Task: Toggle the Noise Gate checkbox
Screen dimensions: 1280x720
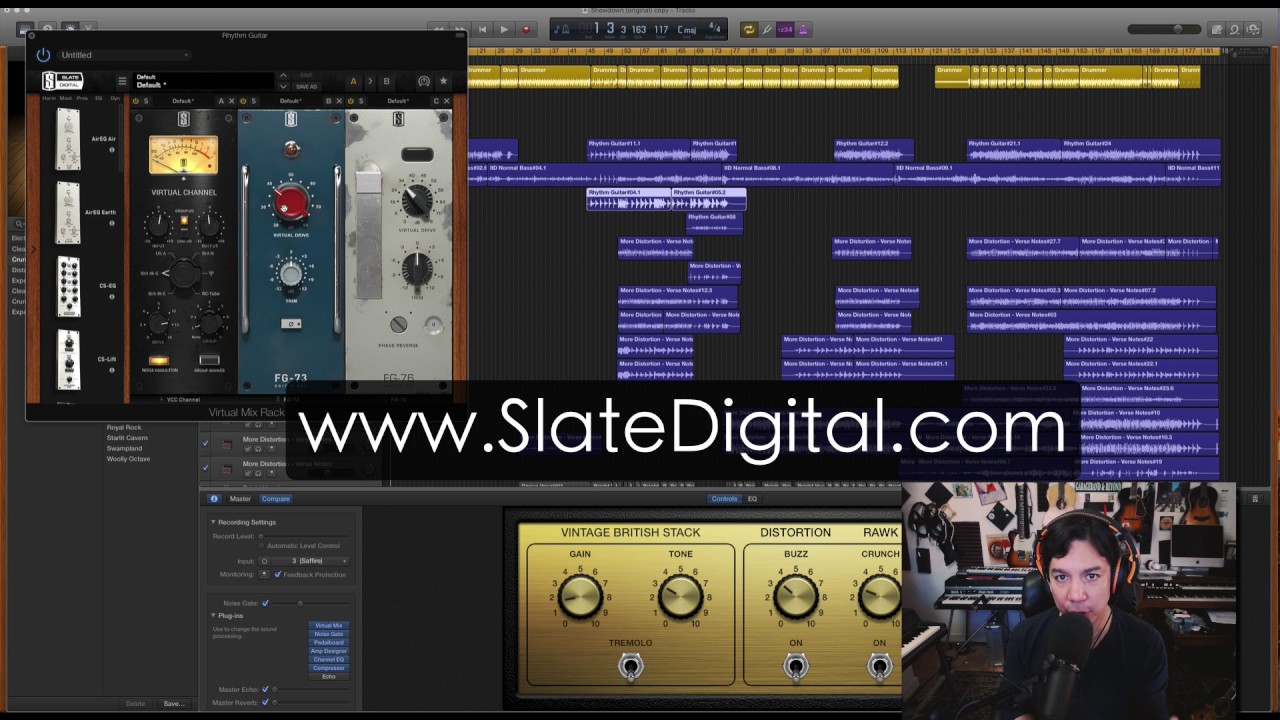Action: 265,603
